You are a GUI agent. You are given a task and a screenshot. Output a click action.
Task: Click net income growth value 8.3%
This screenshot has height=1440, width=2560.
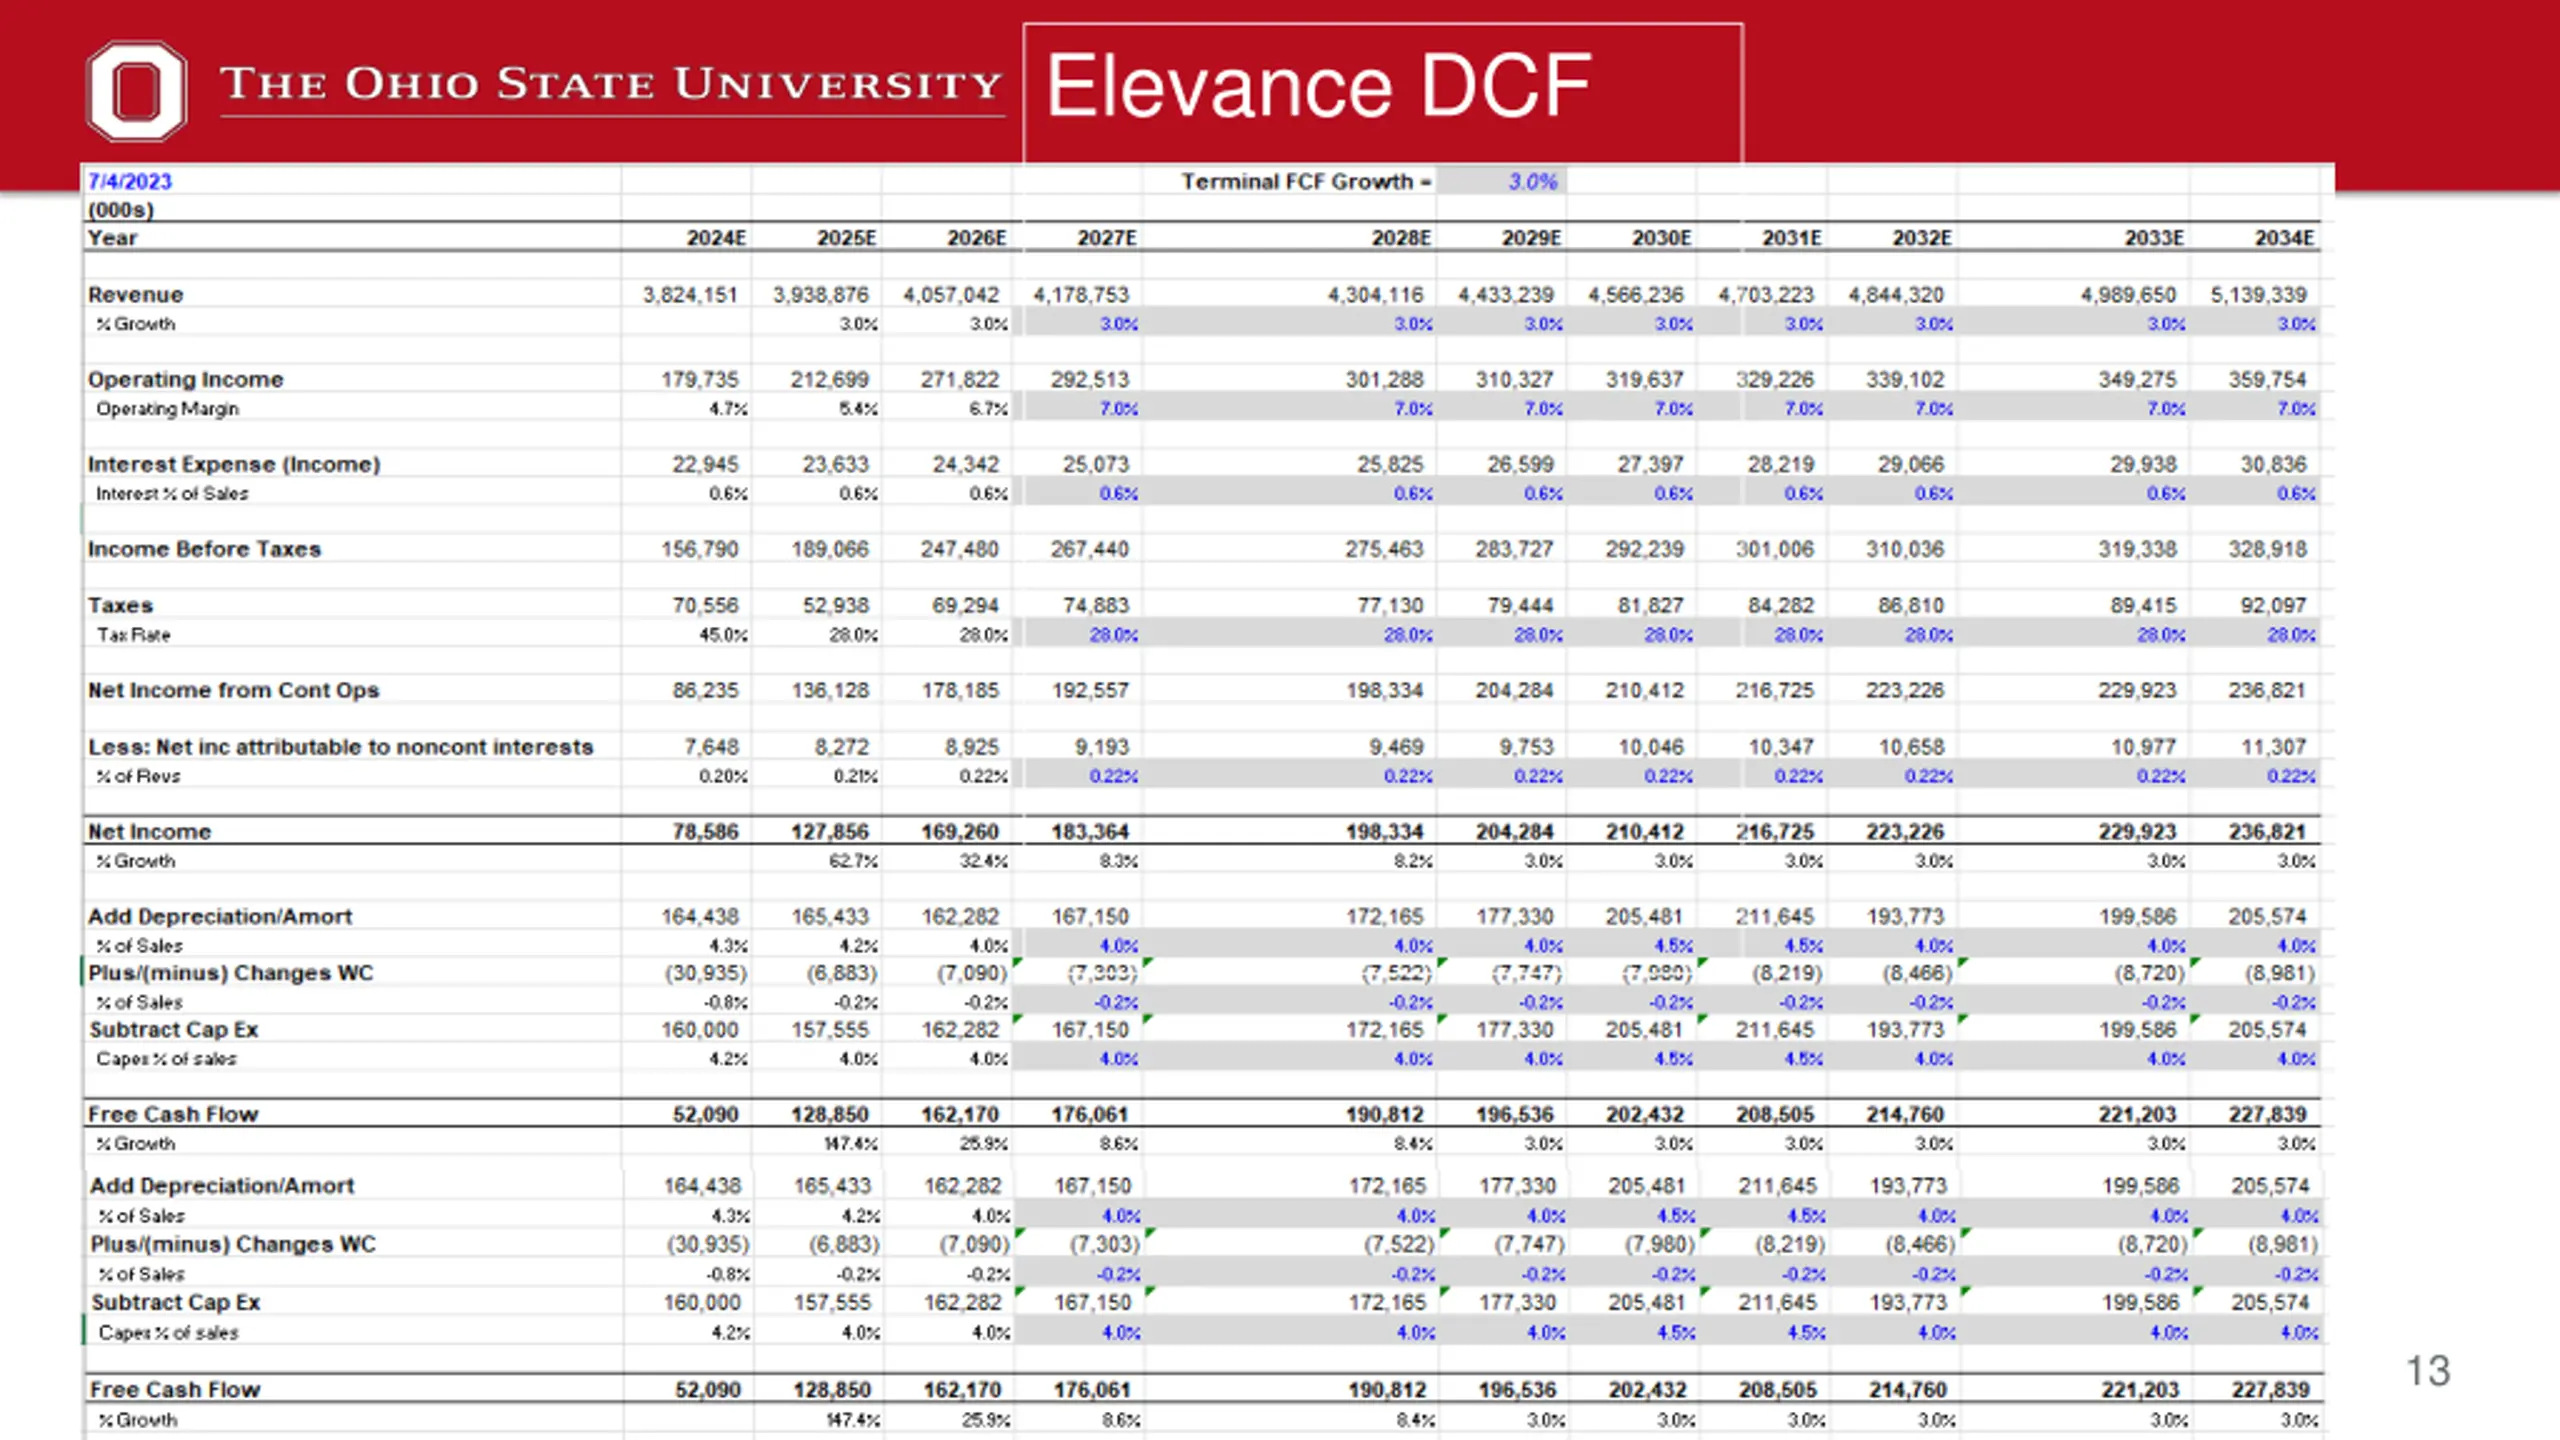[x=1119, y=861]
